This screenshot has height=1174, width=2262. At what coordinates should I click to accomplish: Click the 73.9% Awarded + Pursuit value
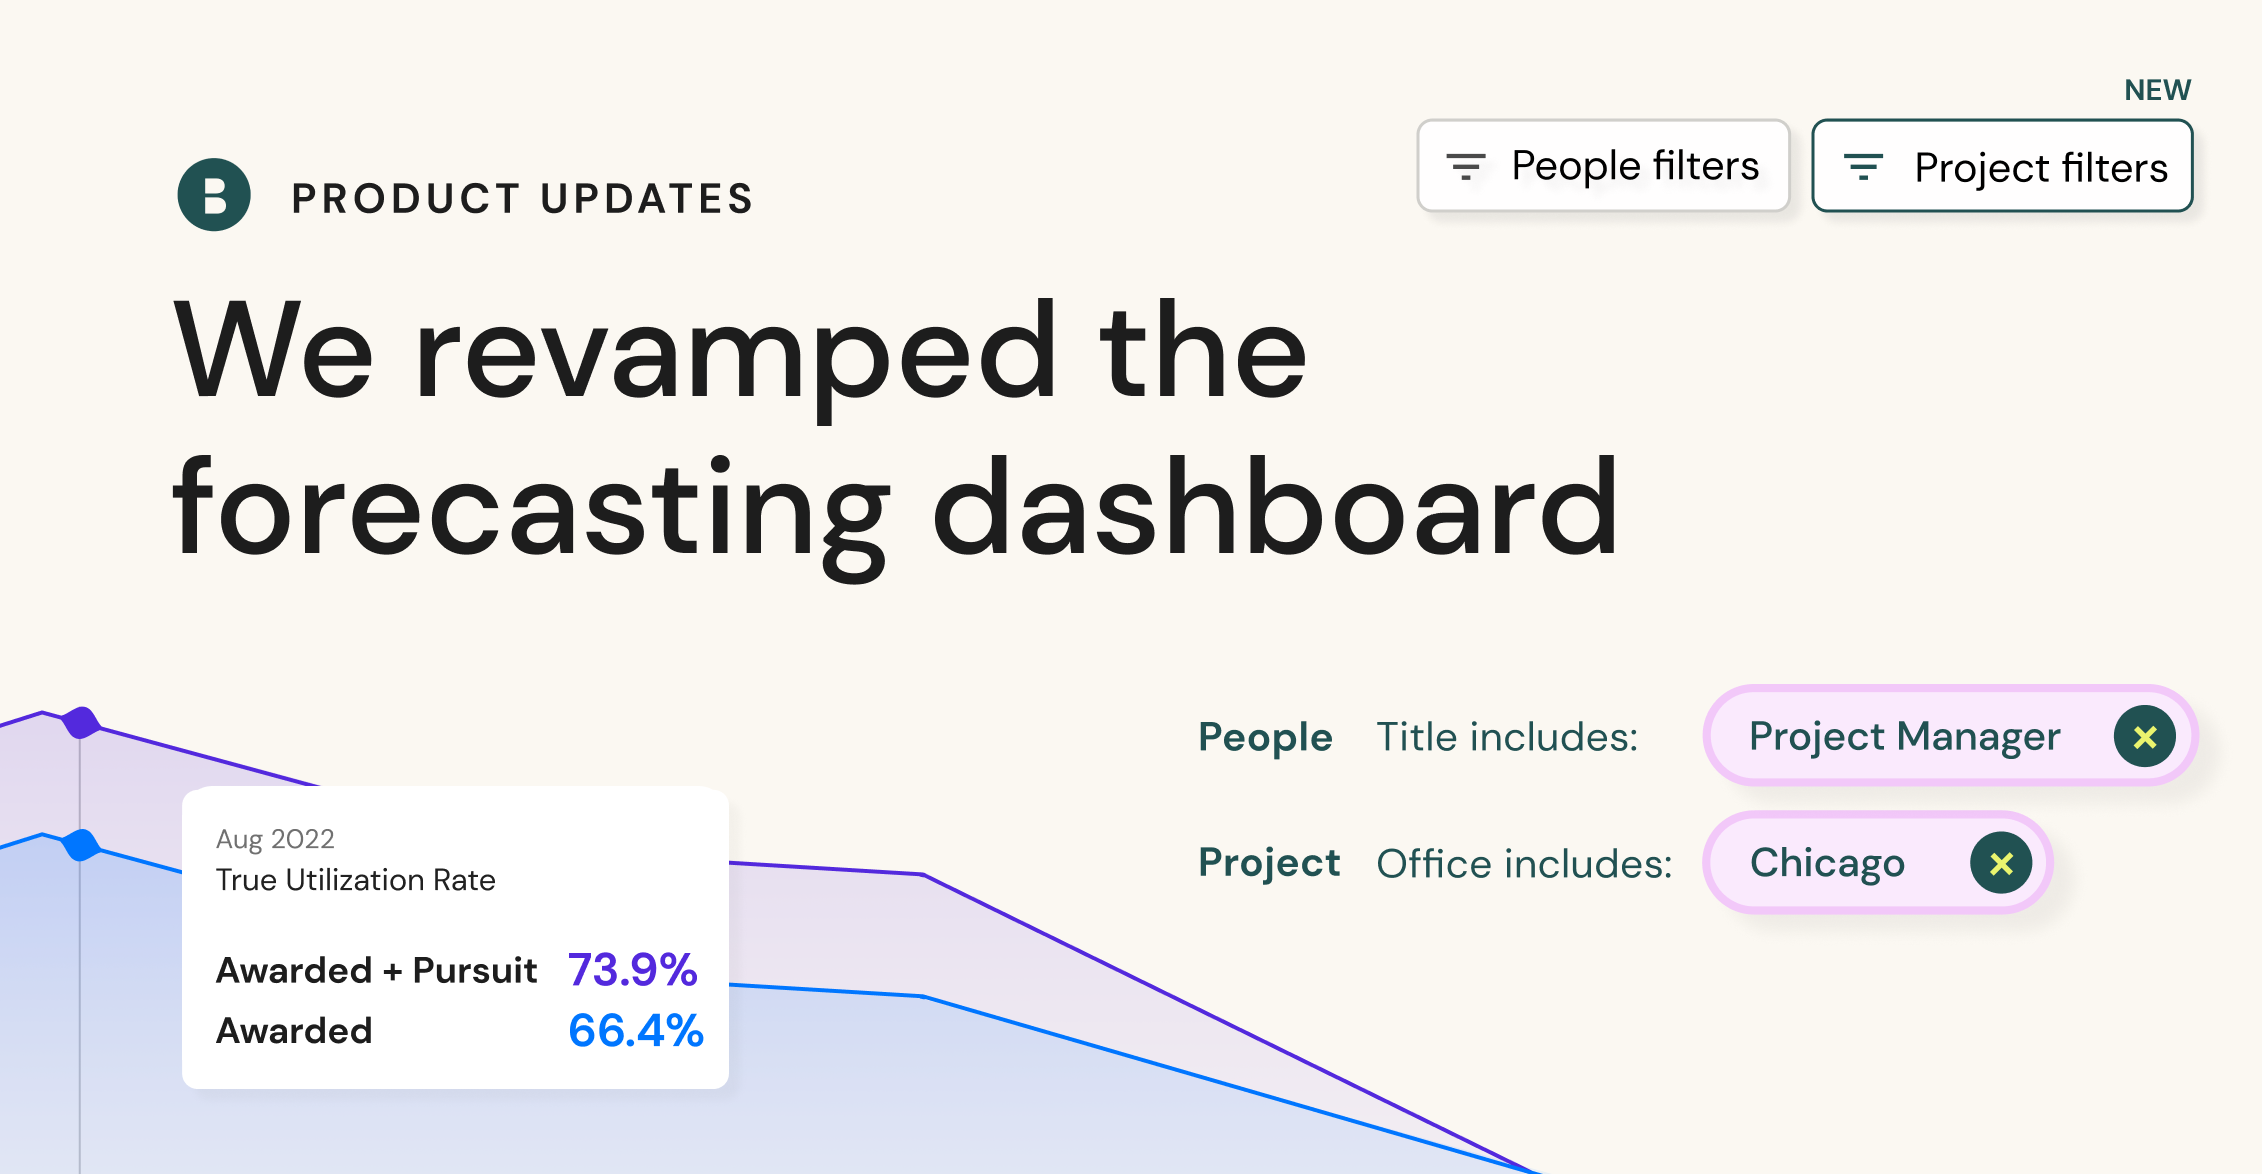633,970
